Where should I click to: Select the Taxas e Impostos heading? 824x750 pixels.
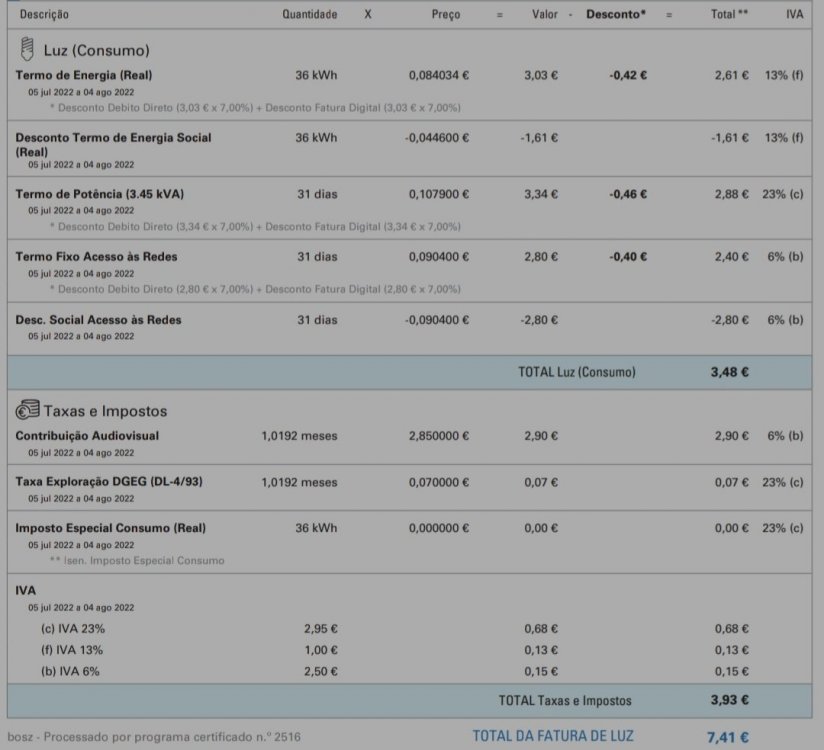(105, 411)
